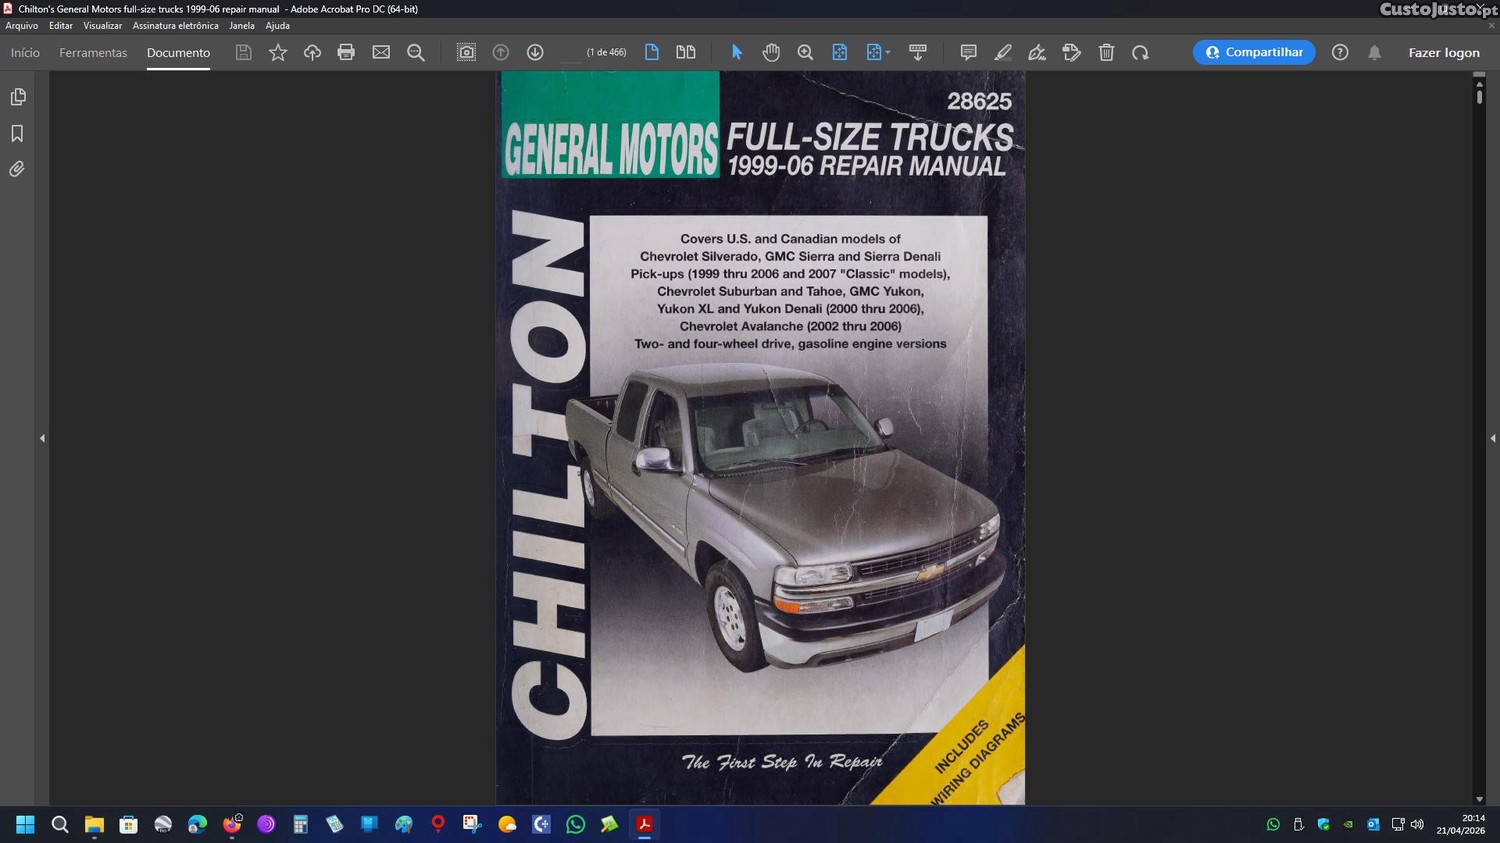Click the zoom in magnifier icon
This screenshot has width=1500, height=843.
(x=805, y=52)
